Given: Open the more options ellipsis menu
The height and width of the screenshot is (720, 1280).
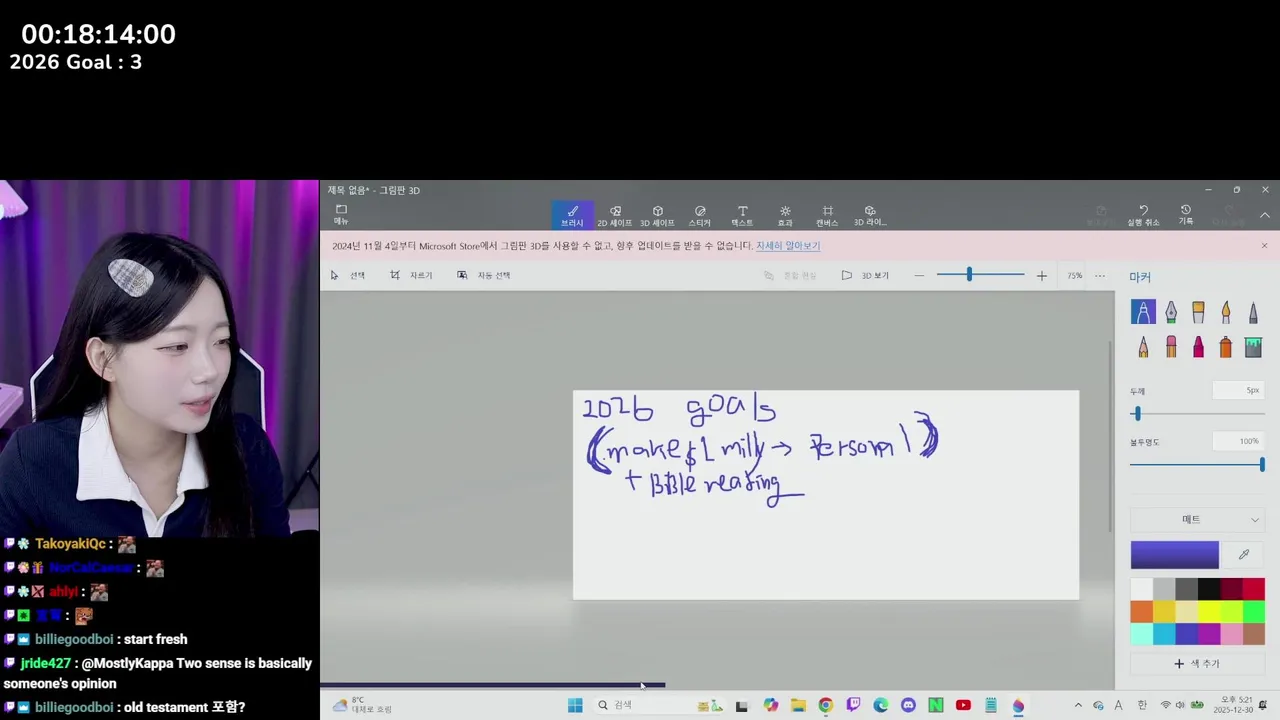Looking at the screenshot, I should coord(1100,275).
